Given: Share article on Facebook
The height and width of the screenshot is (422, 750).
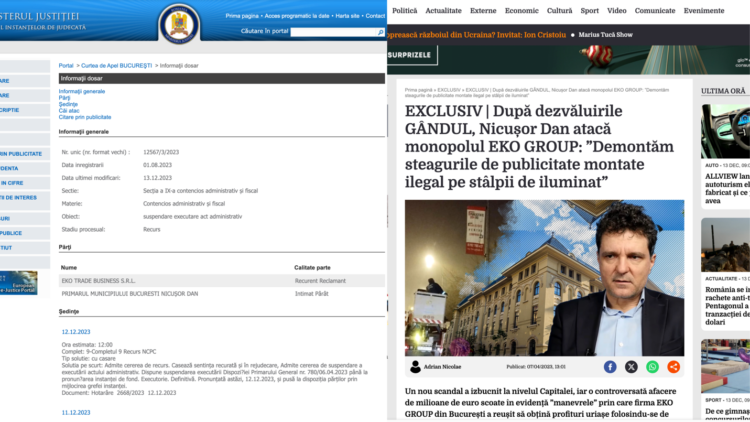Looking at the screenshot, I should coord(610,366).
